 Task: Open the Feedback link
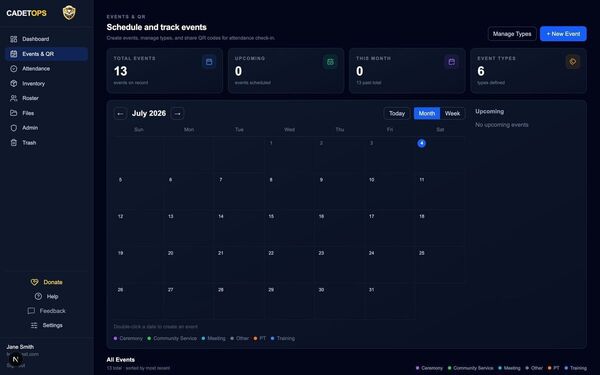pos(52,311)
